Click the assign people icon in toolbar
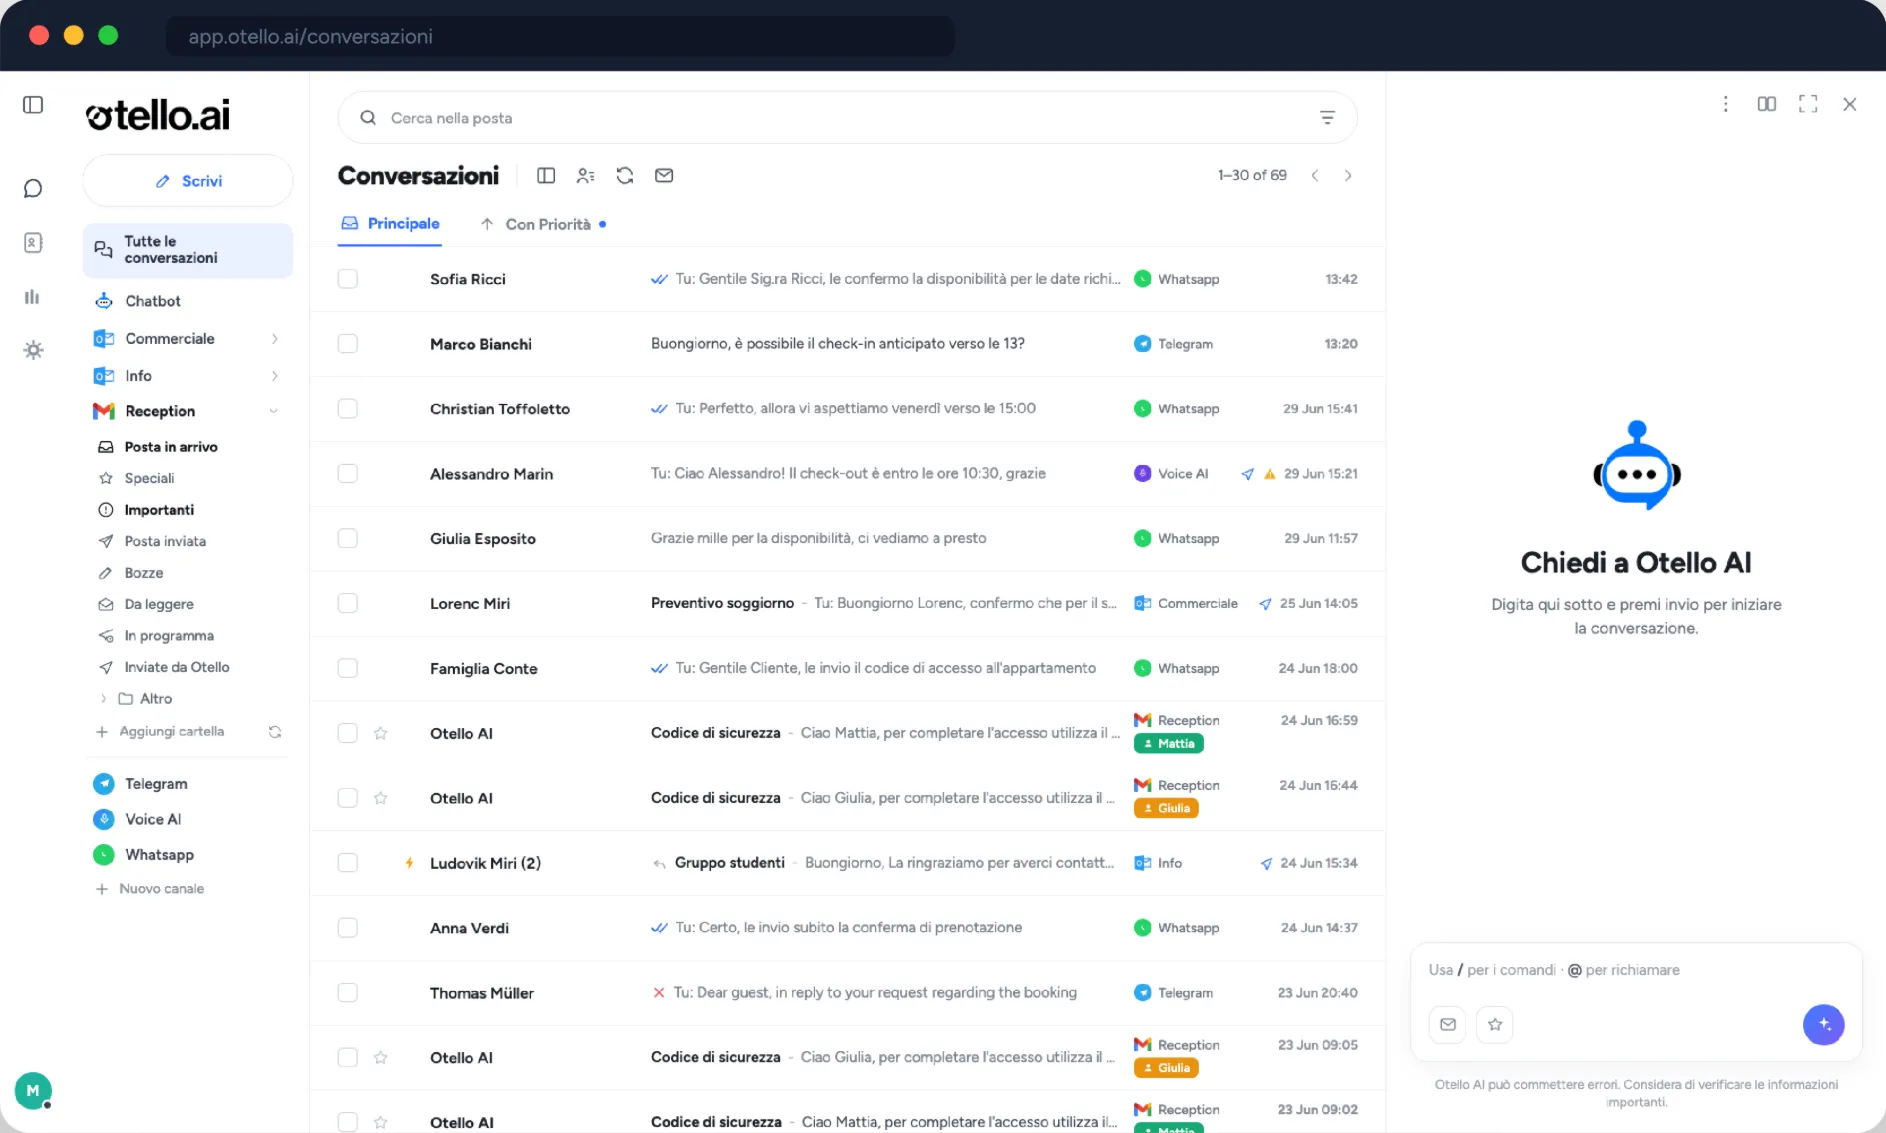This screenshot has width=1886, height=1133. [586, 176]
